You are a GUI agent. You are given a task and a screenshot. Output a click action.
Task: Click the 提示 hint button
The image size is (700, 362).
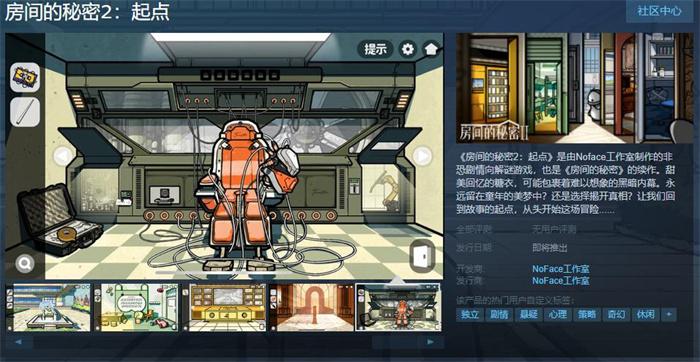click(x=375, y=49)
